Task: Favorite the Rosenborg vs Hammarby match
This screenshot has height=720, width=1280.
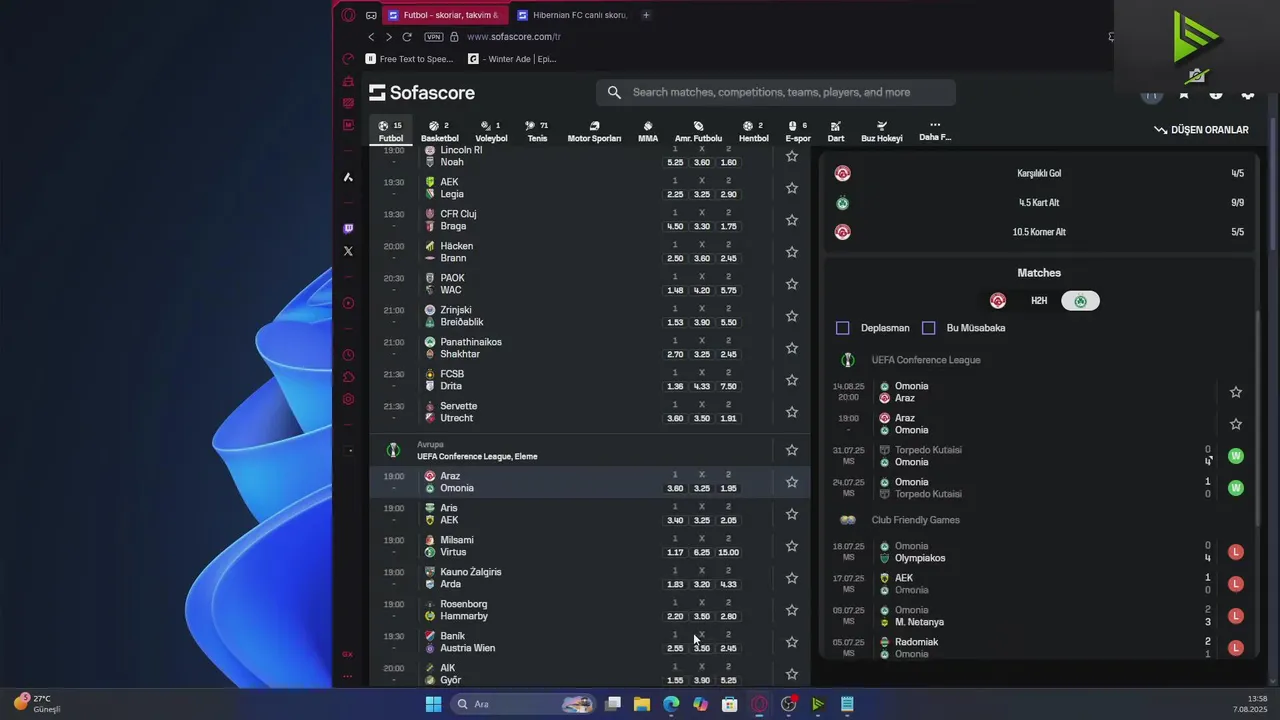Action: coord(792,610)
